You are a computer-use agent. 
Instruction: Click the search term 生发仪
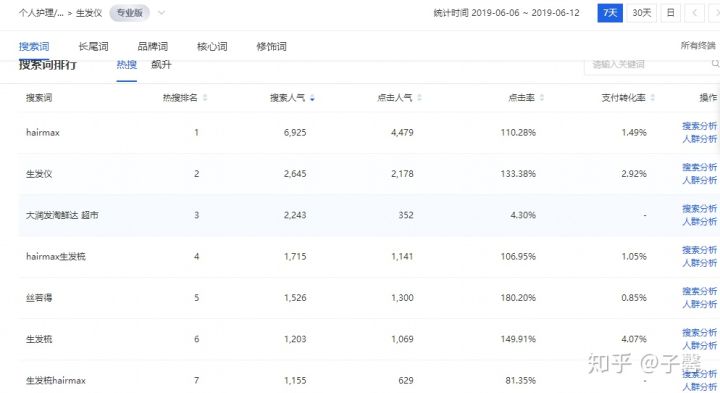click(39, 174)
